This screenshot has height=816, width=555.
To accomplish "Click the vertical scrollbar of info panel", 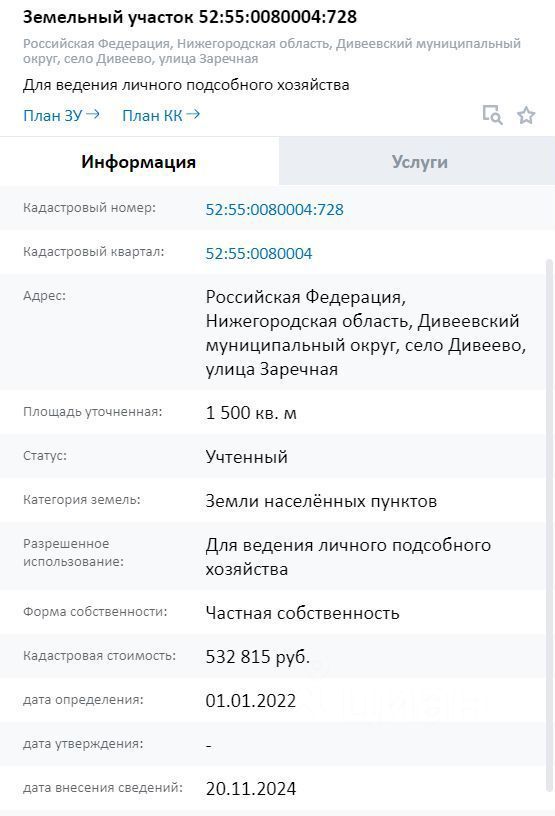I will click(x=549, y=525).
